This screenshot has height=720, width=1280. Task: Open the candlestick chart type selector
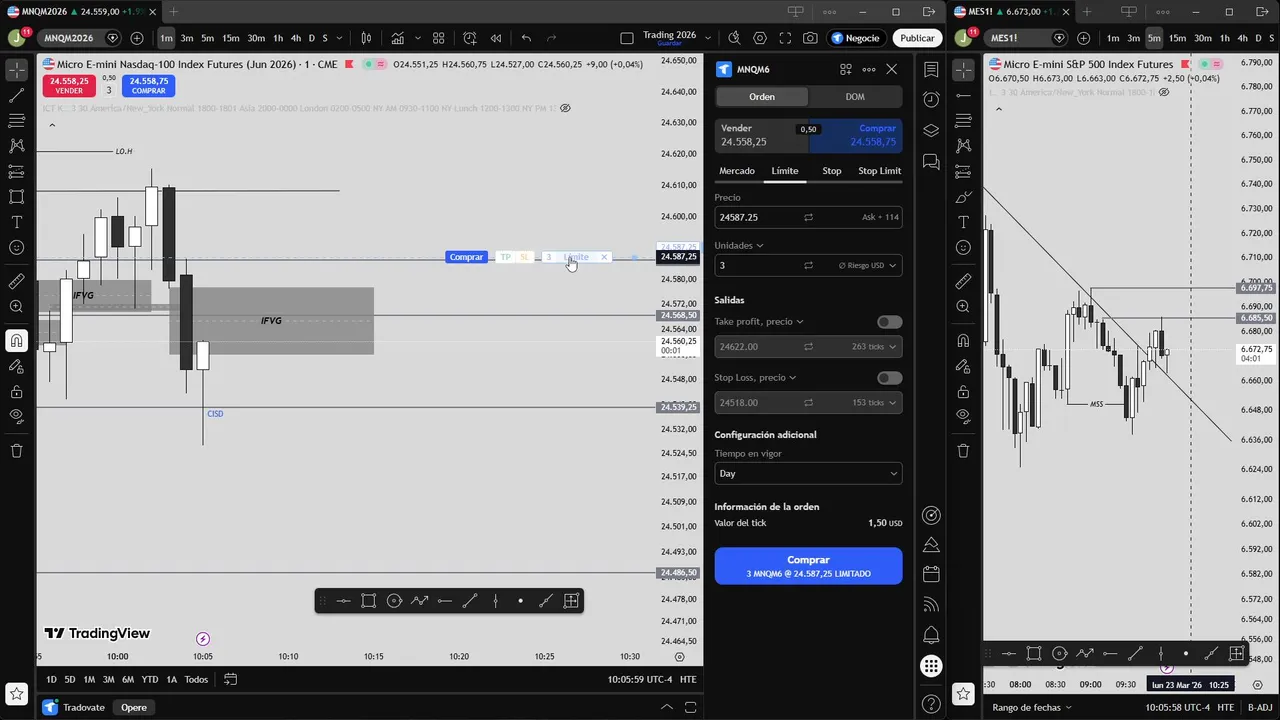pos(366,38)
